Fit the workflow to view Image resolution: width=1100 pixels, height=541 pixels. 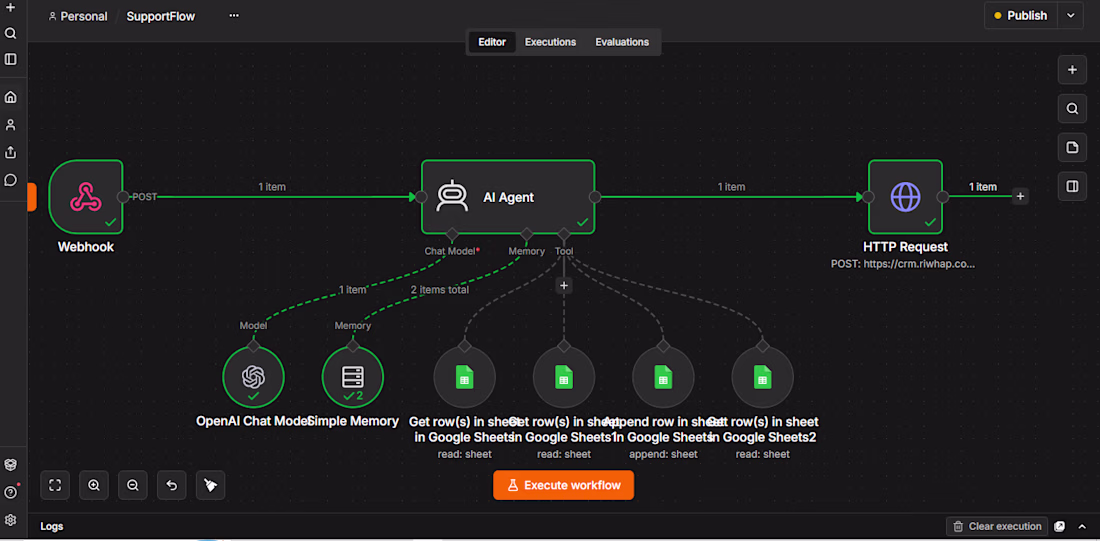pyautogui.click(x=55, y=485)
